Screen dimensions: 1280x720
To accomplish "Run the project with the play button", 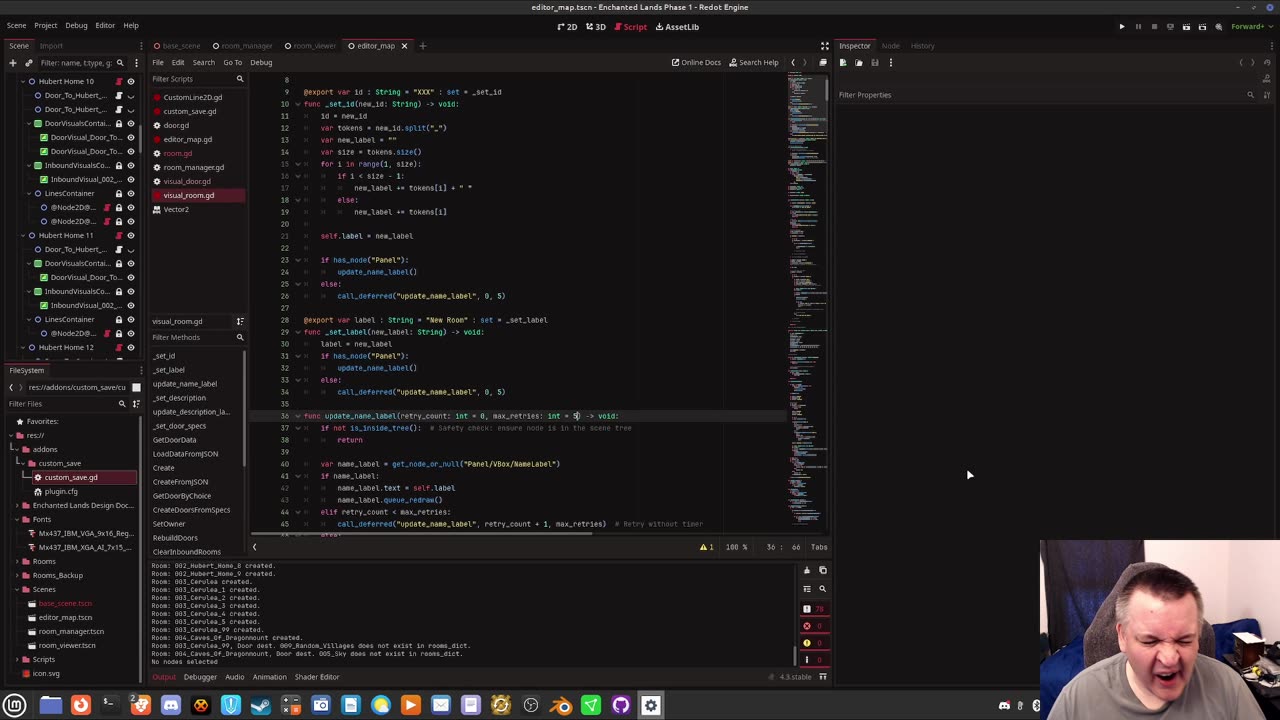I will tap(1122, 27).
